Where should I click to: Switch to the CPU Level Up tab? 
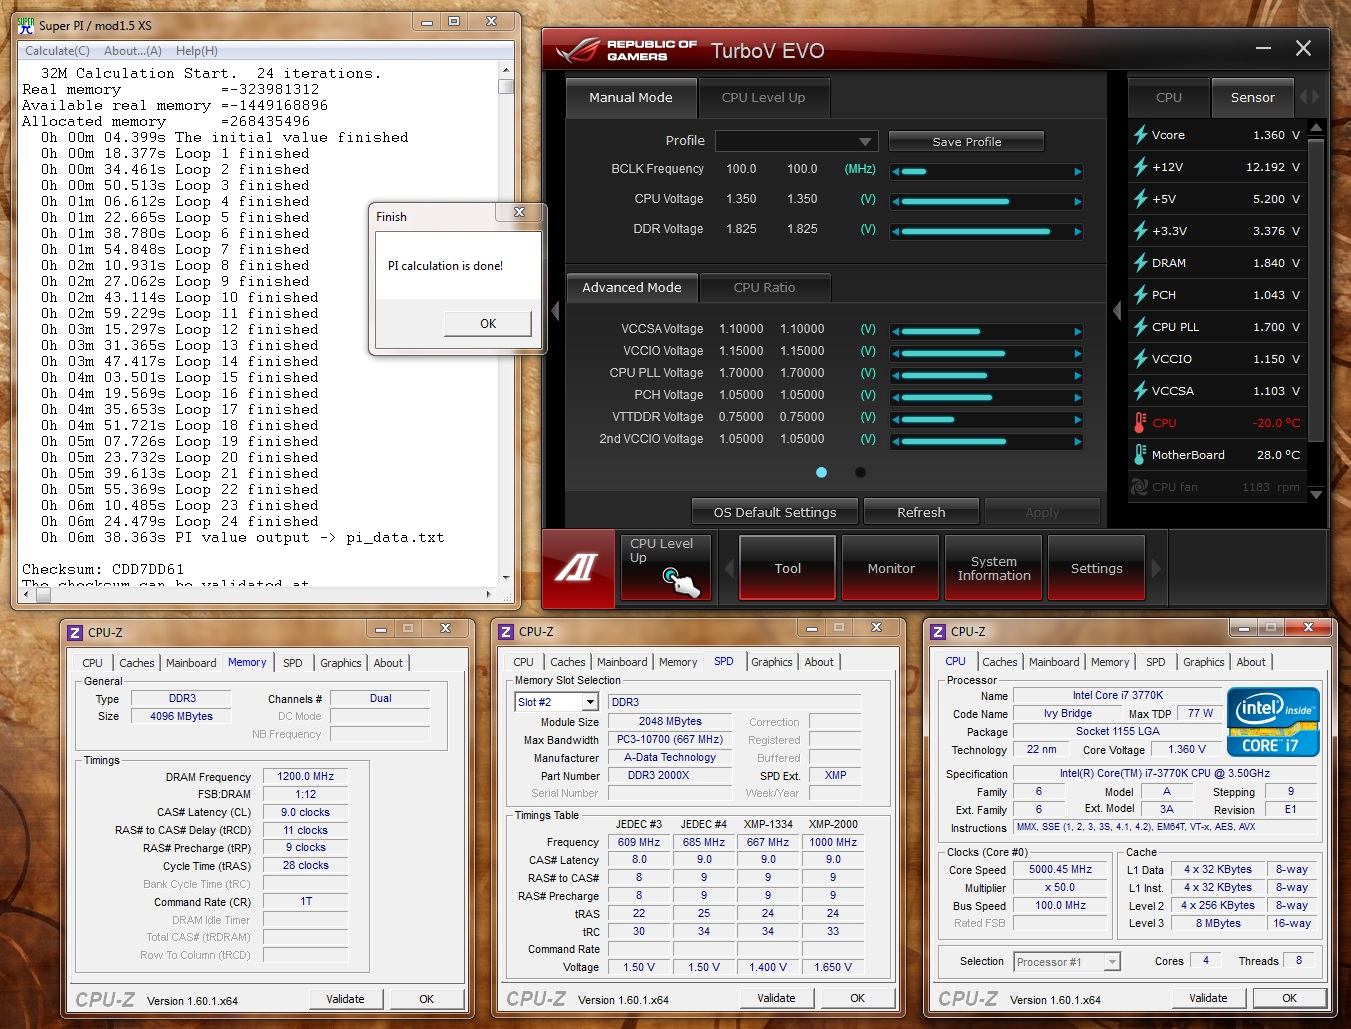click(x=763, y=98)
